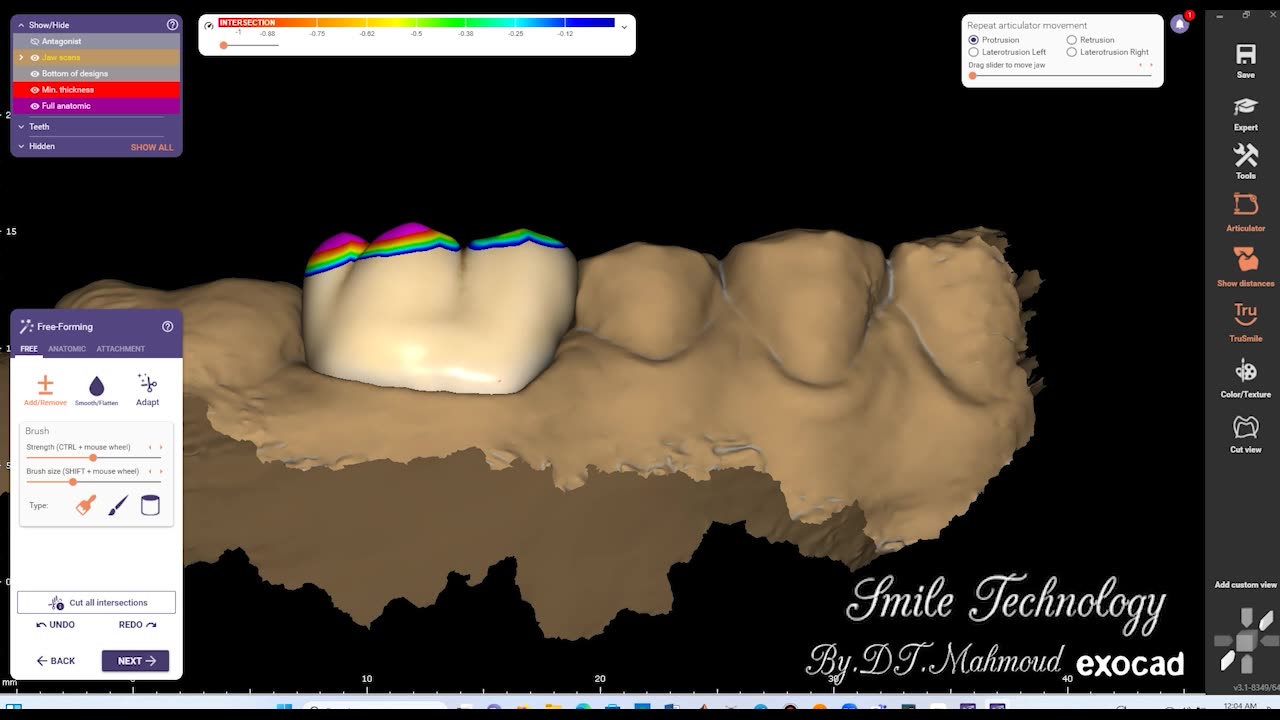Screen dimensions: 1280x720
Task: Click REDO
Action: coord(137,625)
